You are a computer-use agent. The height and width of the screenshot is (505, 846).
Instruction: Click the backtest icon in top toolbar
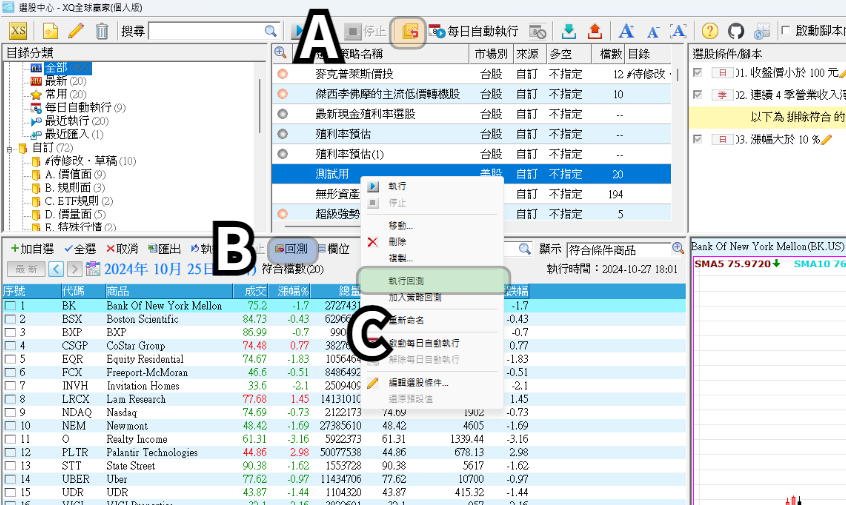pos(408,32)
